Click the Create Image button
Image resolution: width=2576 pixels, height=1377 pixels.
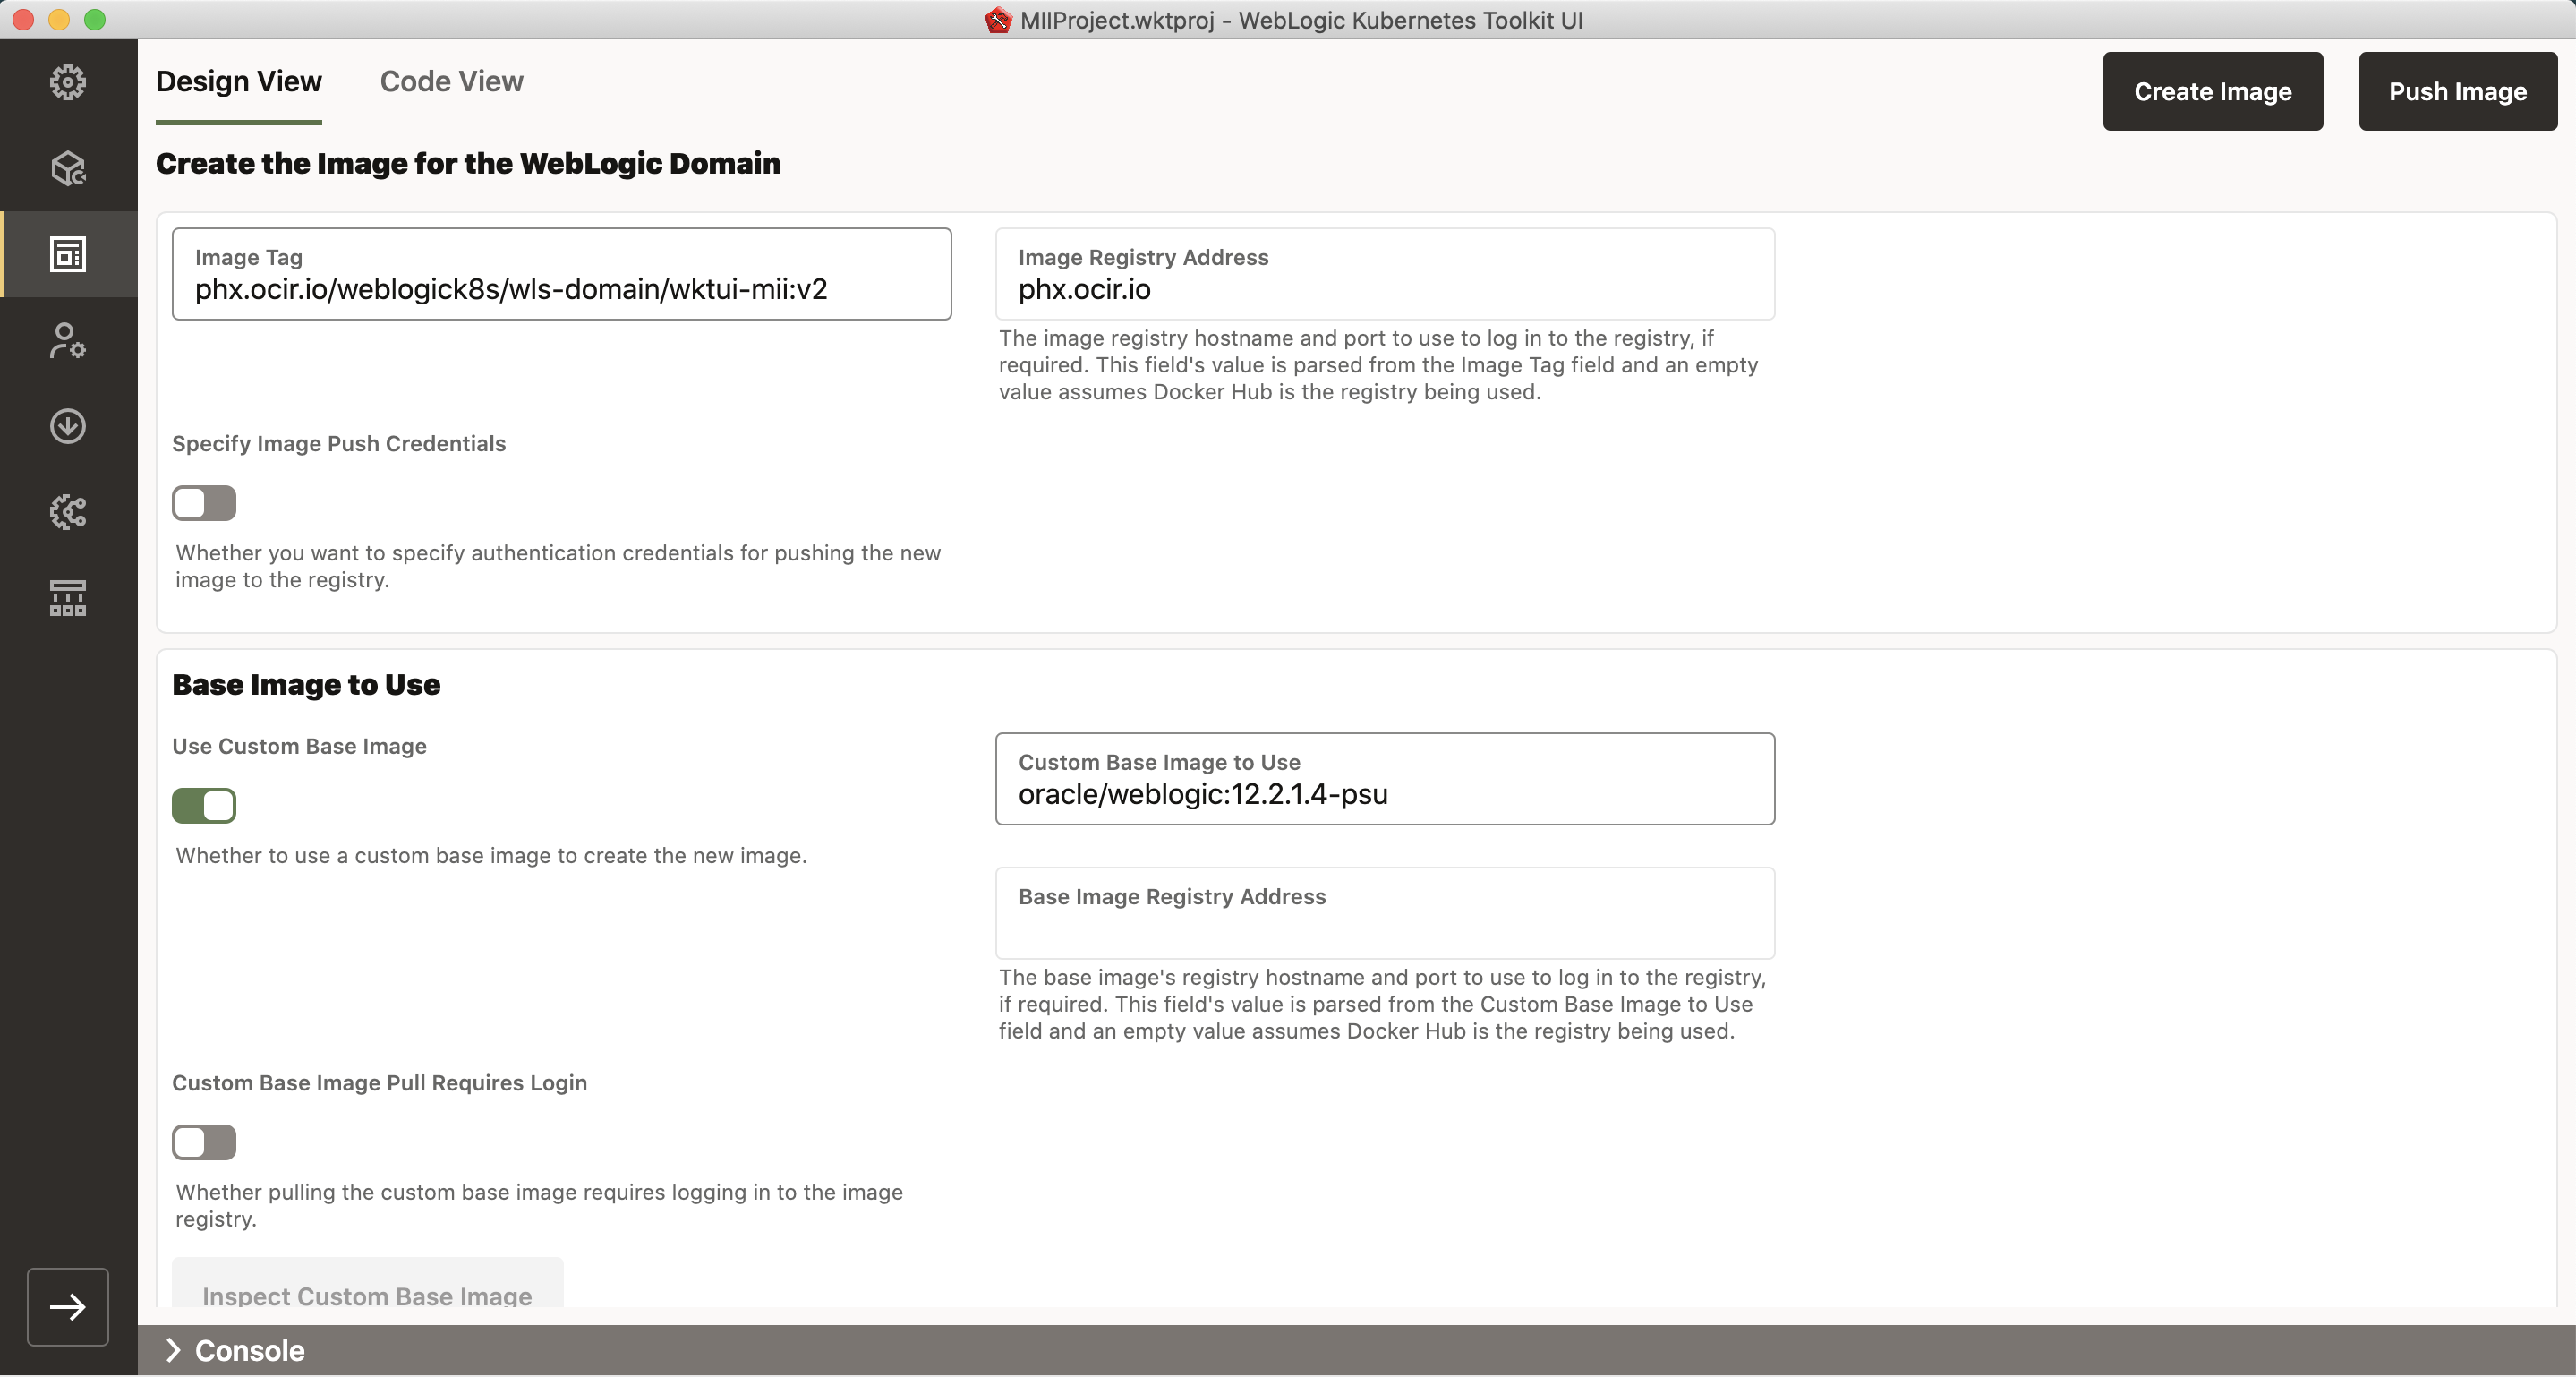point(2212,91)
